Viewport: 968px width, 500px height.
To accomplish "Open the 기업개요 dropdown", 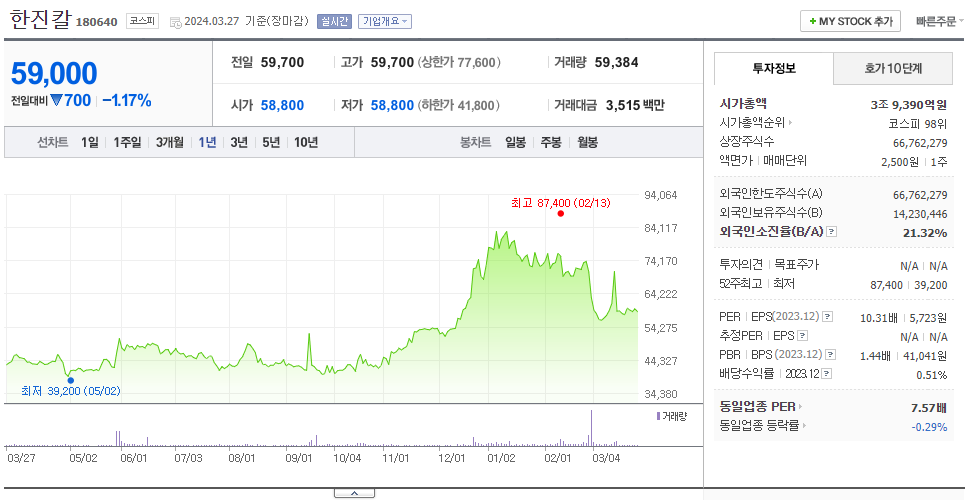I will 385,22.
